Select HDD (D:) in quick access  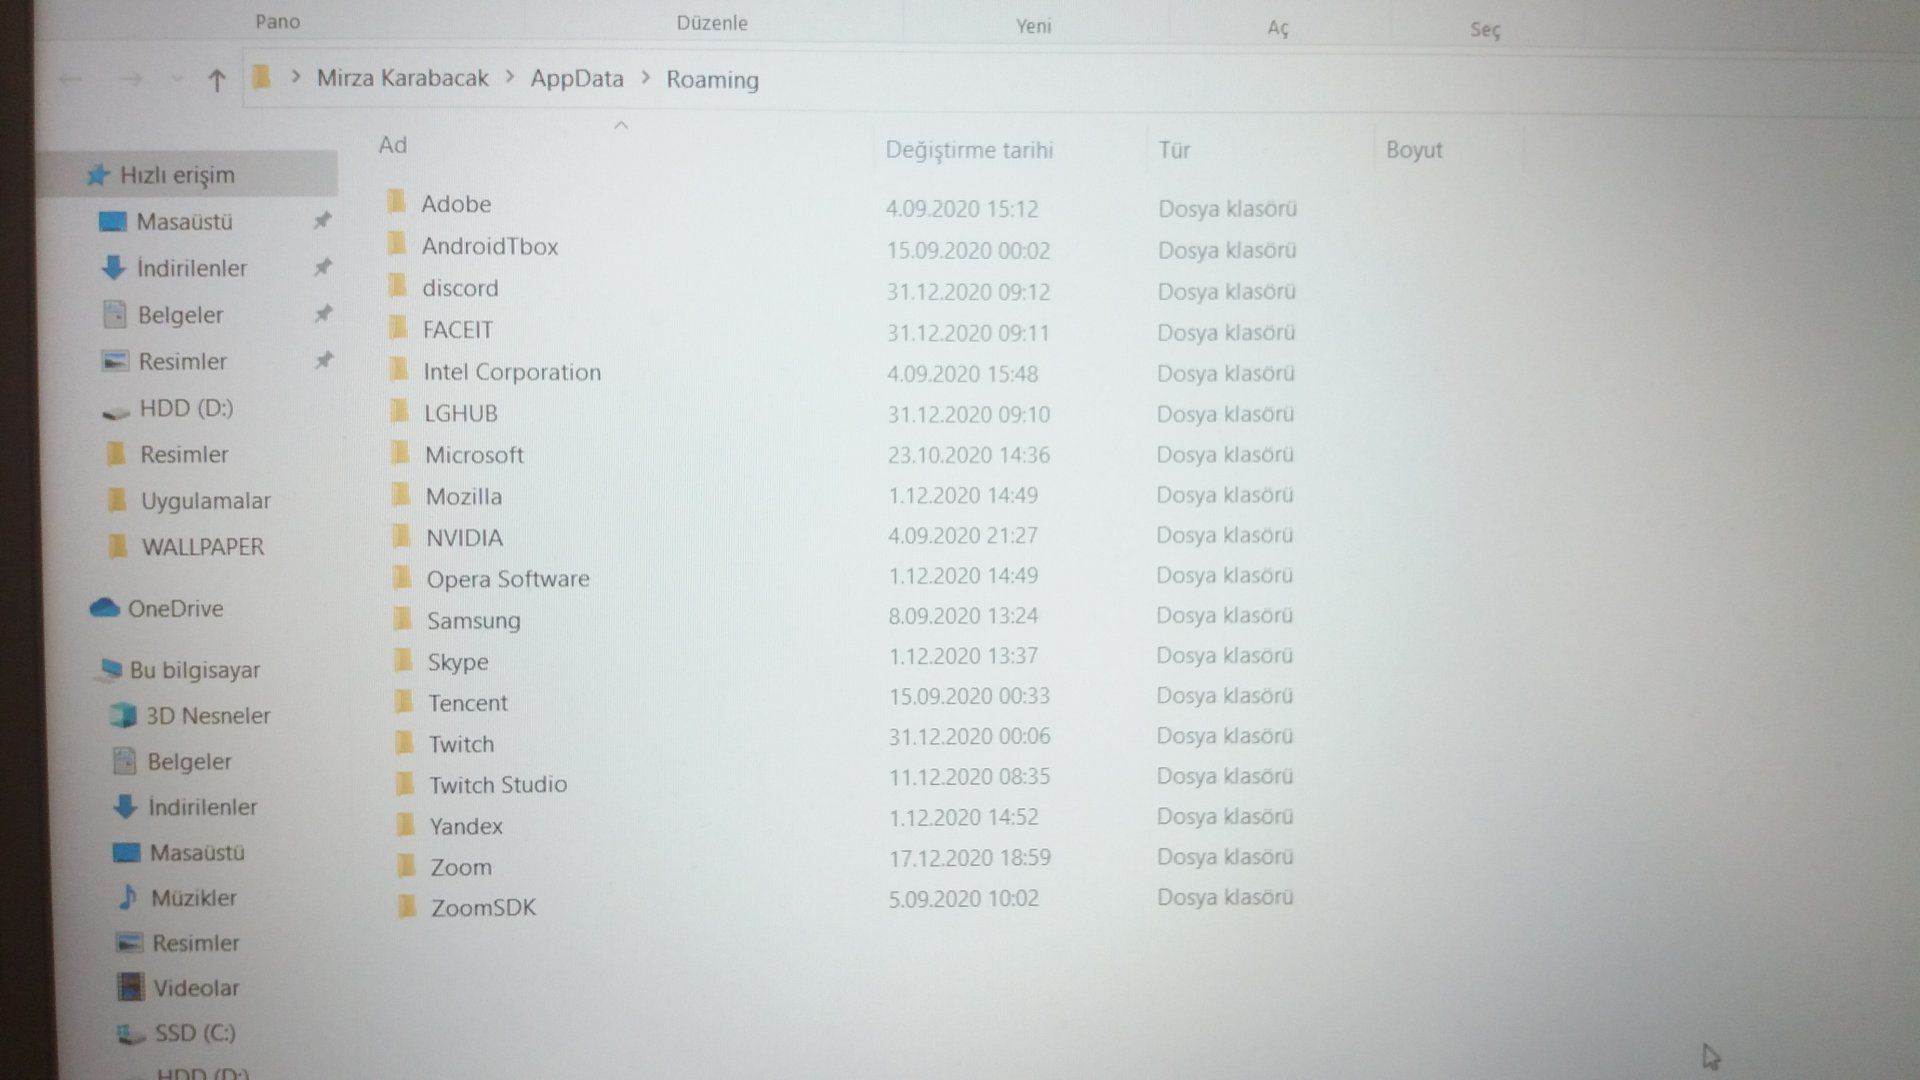[185, 408]
